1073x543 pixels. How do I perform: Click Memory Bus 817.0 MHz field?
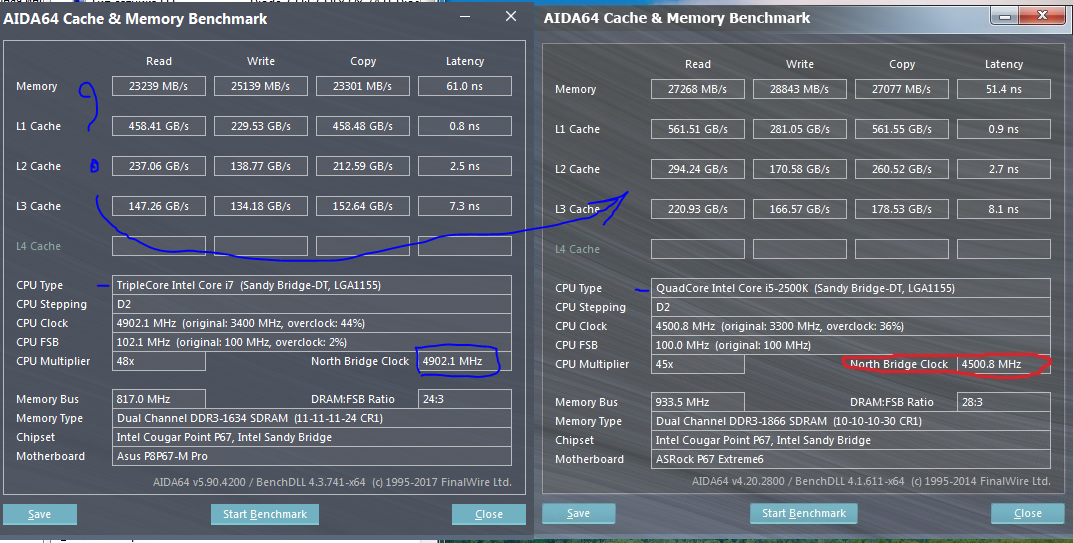159,399
